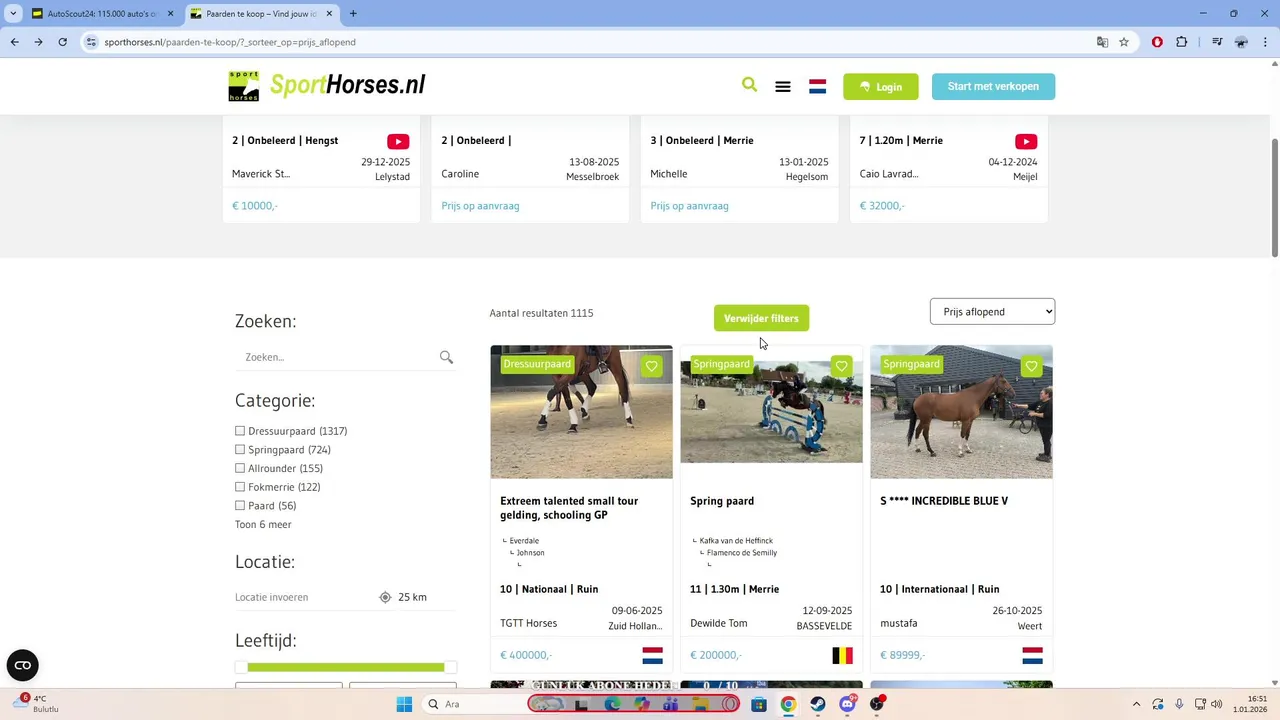
Task: Open a new browser tab
Action: point(353,14)
